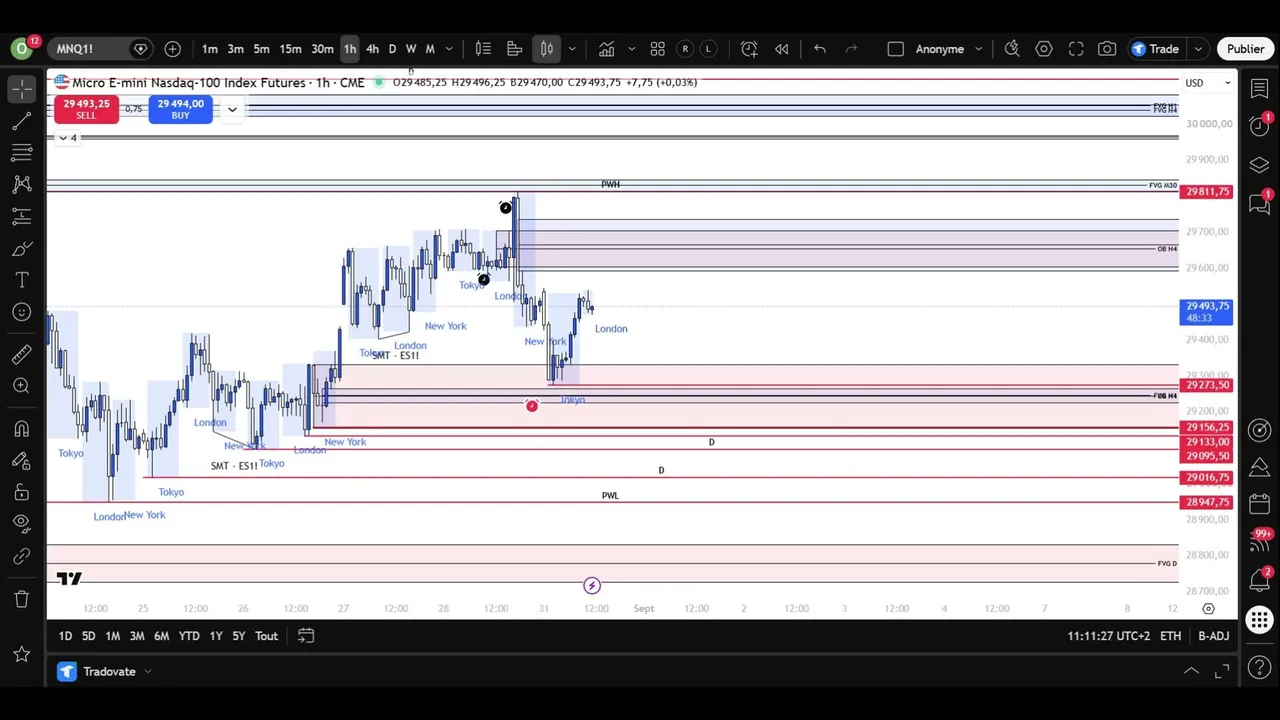
Task: Switch to the 1m timeframe
Action: click(x=210, y=49)
